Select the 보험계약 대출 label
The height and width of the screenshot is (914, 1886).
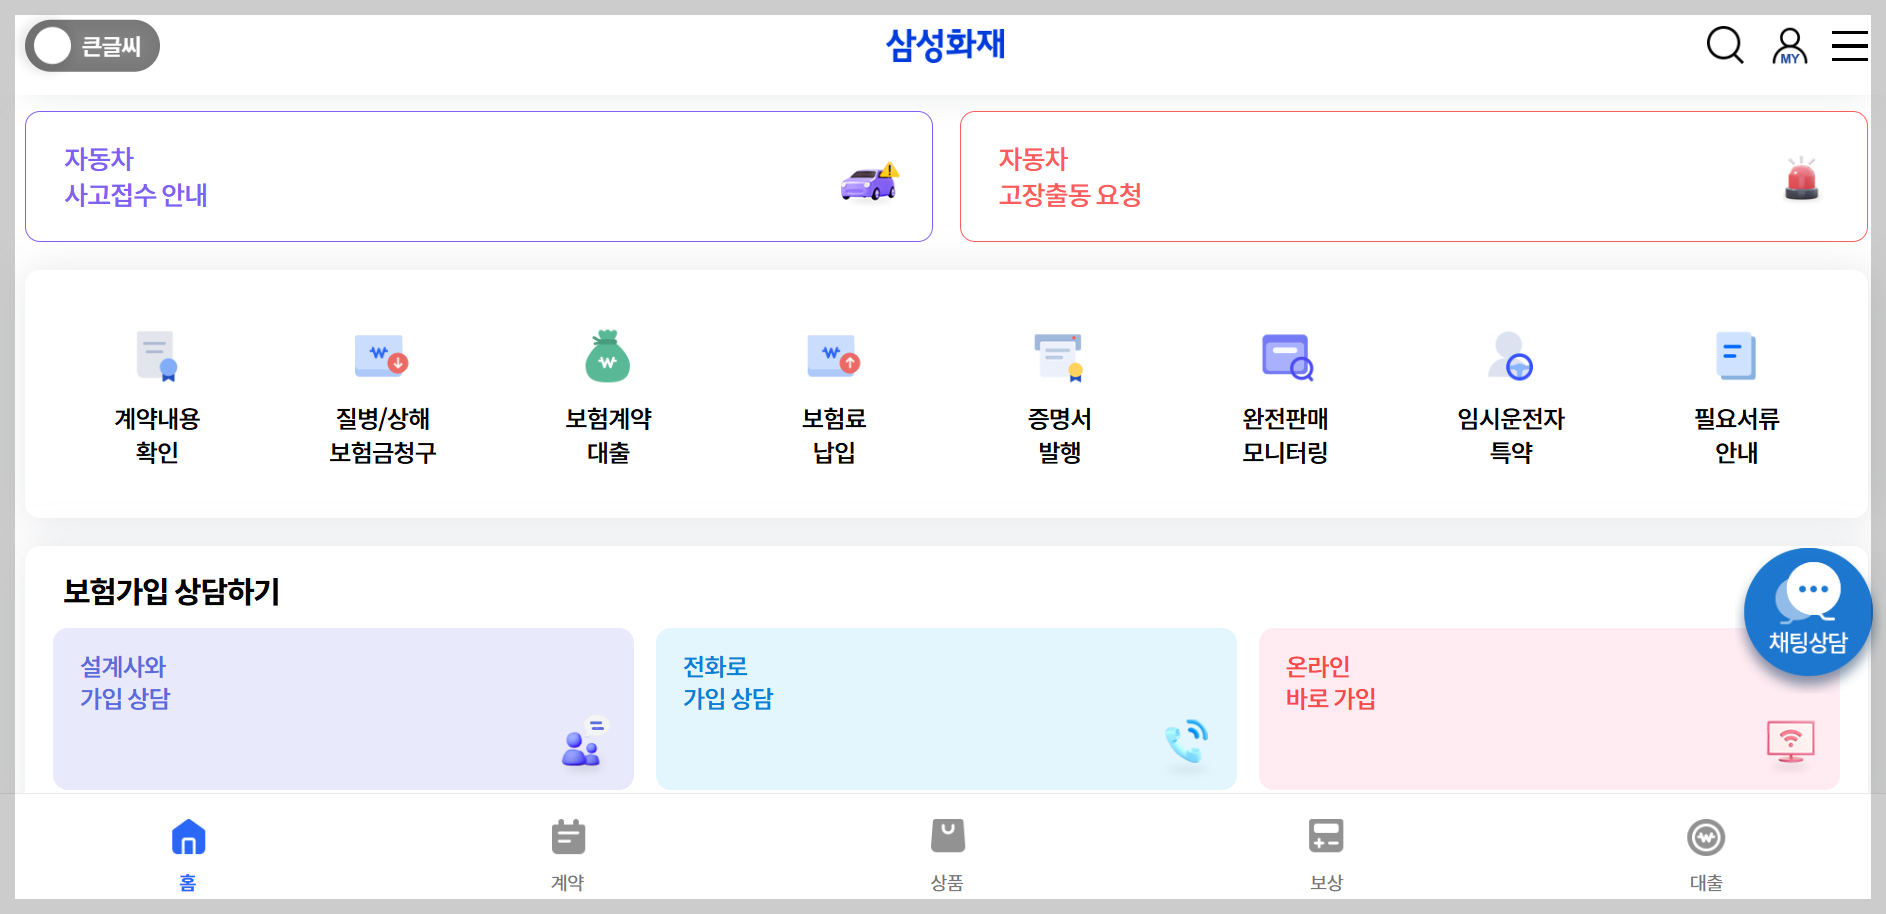[x=608, y=435]
